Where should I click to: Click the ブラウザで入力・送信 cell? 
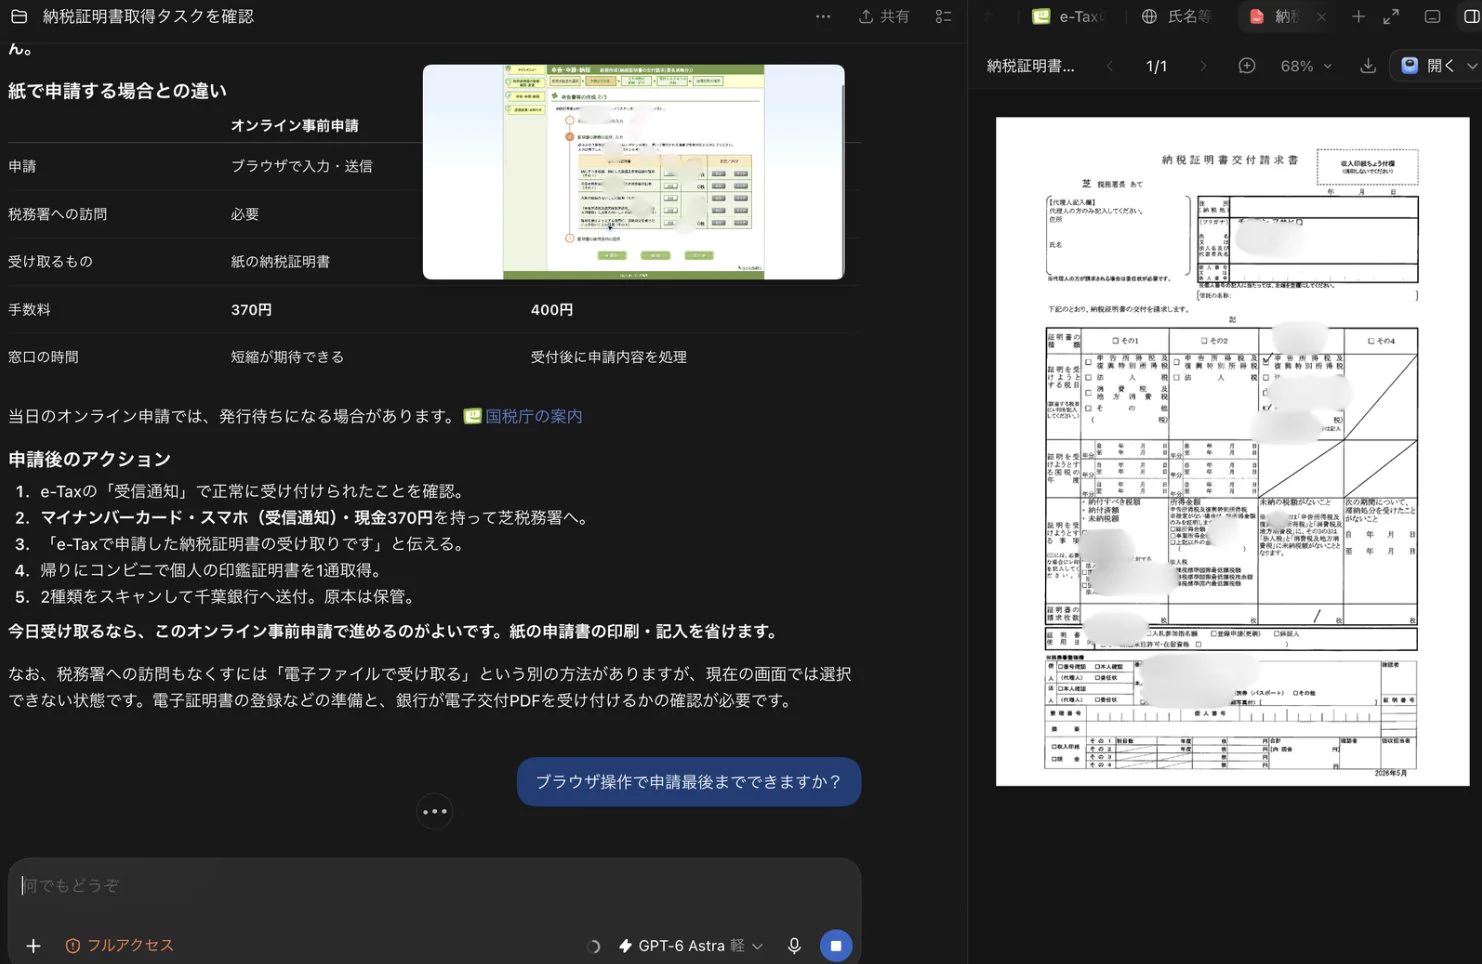(301, 166)
